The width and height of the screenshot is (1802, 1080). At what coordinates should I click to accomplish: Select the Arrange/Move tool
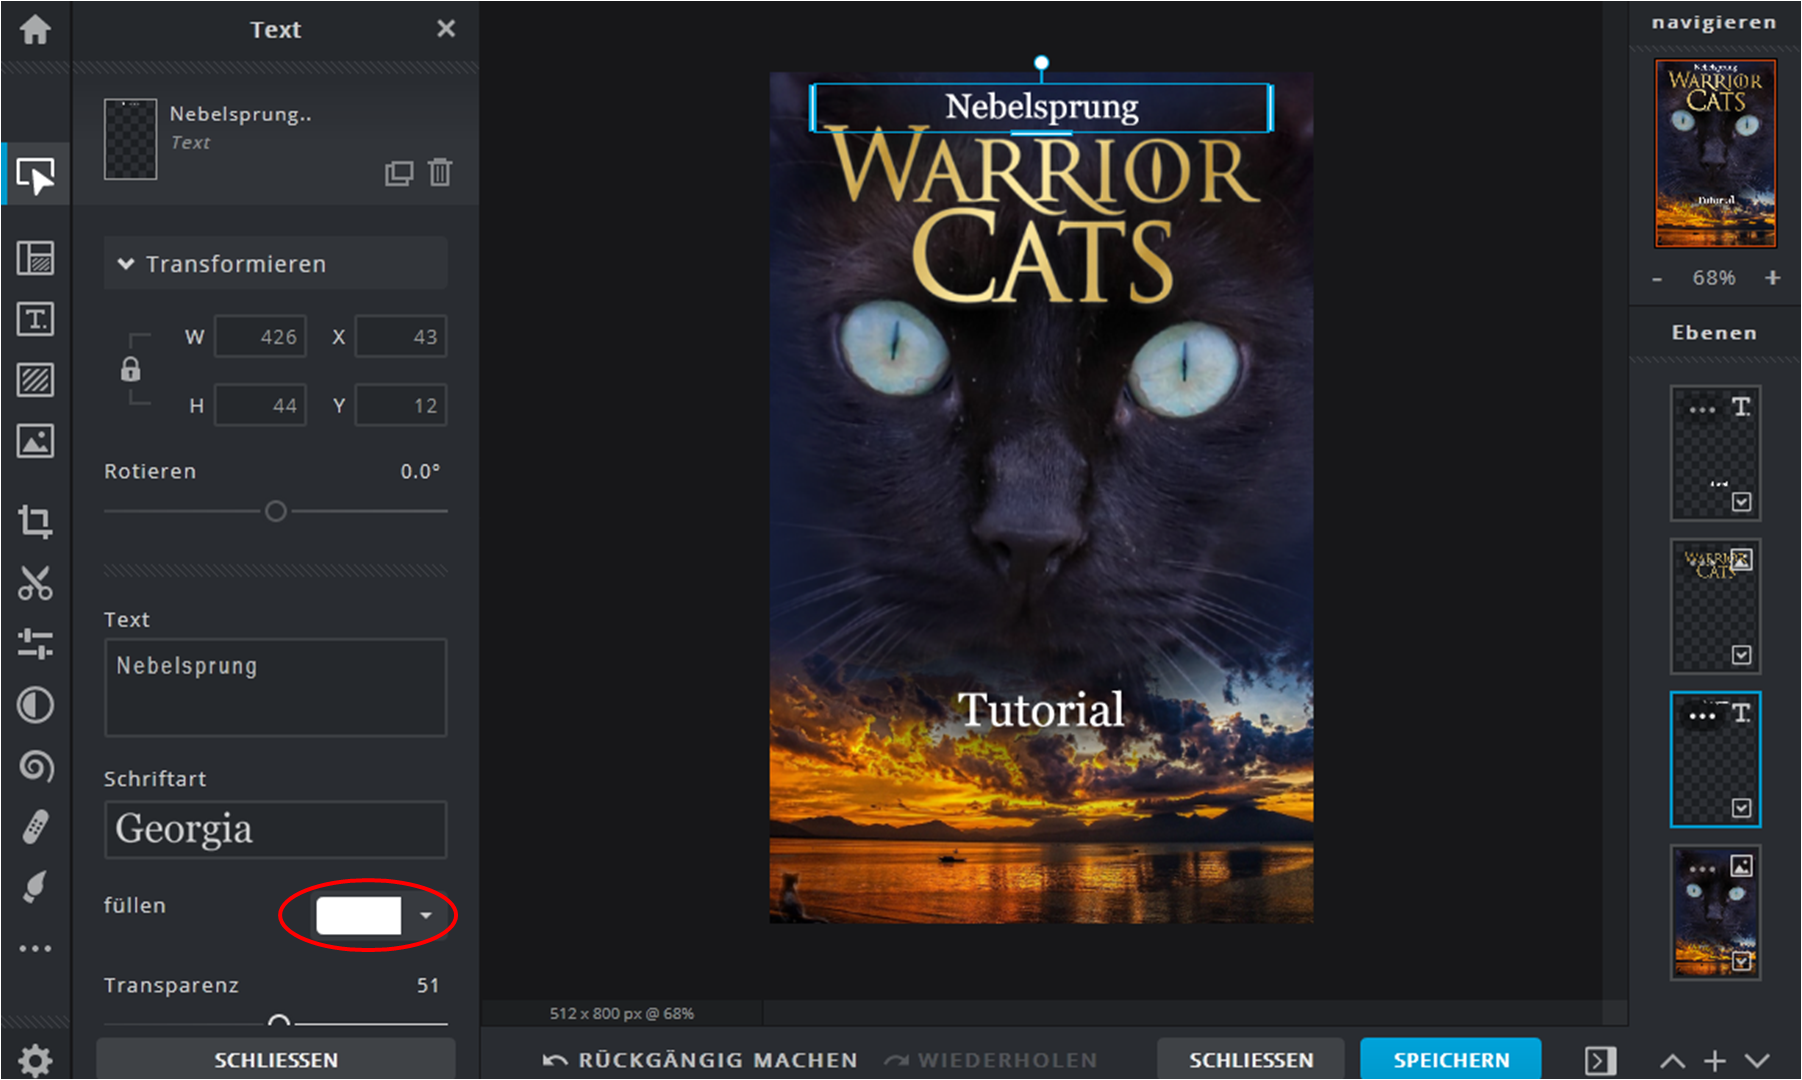(35, 176)
